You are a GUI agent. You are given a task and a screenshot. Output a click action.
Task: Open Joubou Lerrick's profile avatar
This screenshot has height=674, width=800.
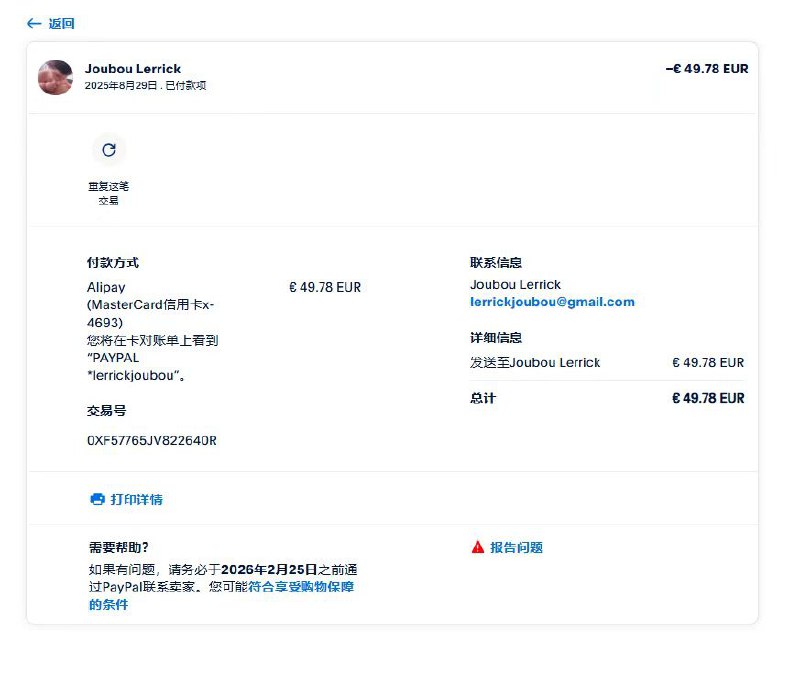click(x=55, y=78)
